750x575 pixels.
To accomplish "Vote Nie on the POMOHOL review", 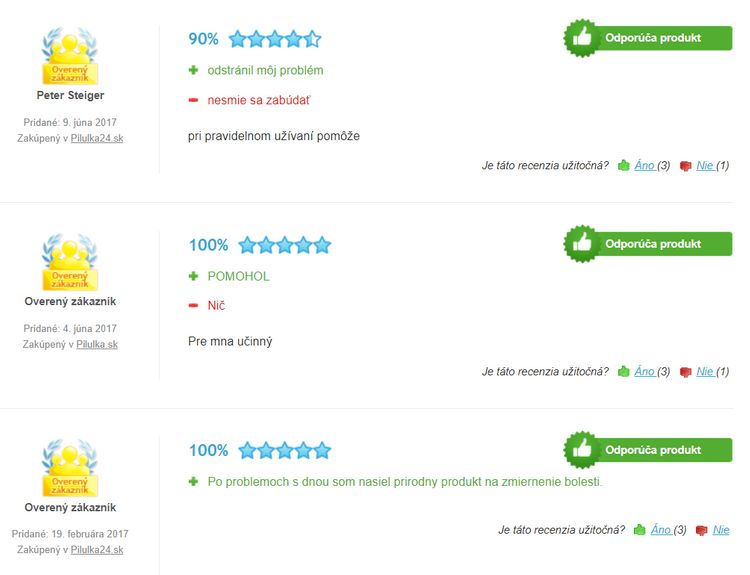I will (705, 372).
